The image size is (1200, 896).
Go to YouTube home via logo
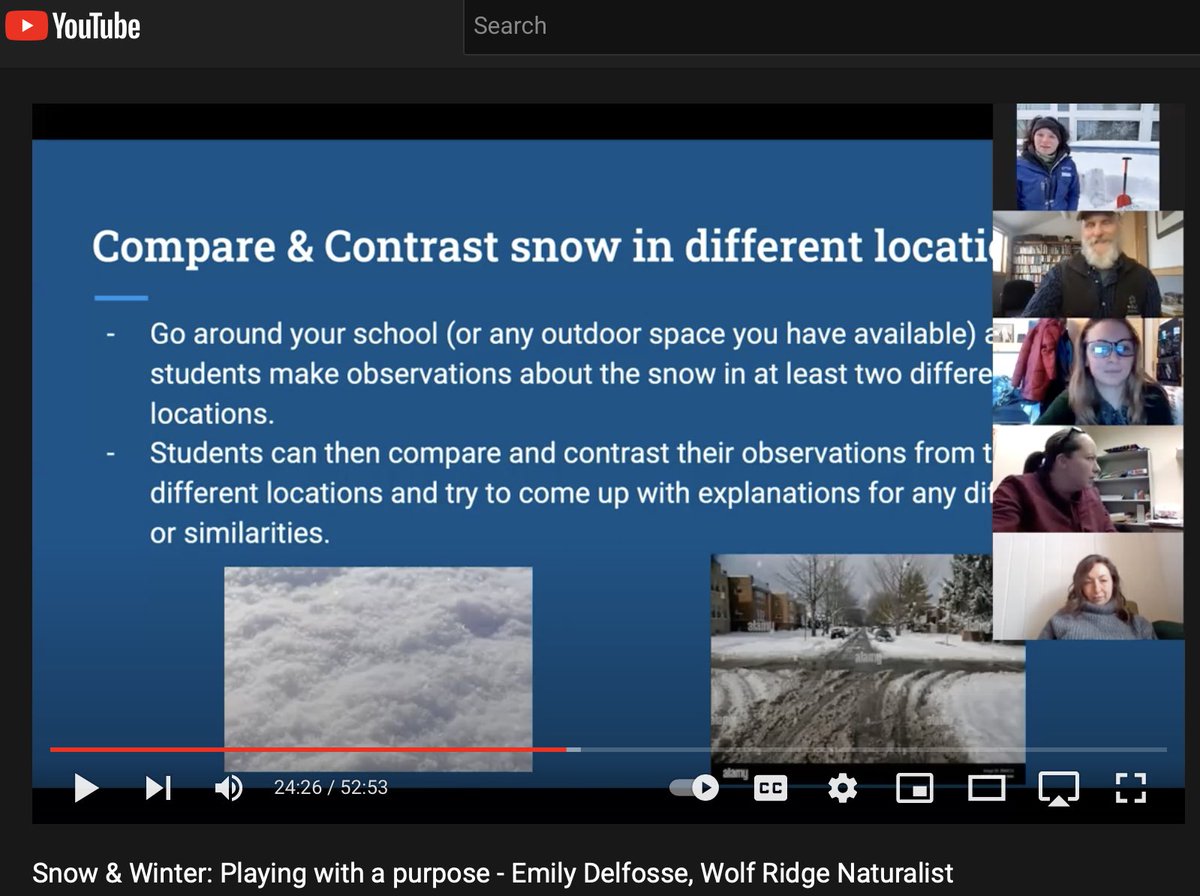(72, 26)
